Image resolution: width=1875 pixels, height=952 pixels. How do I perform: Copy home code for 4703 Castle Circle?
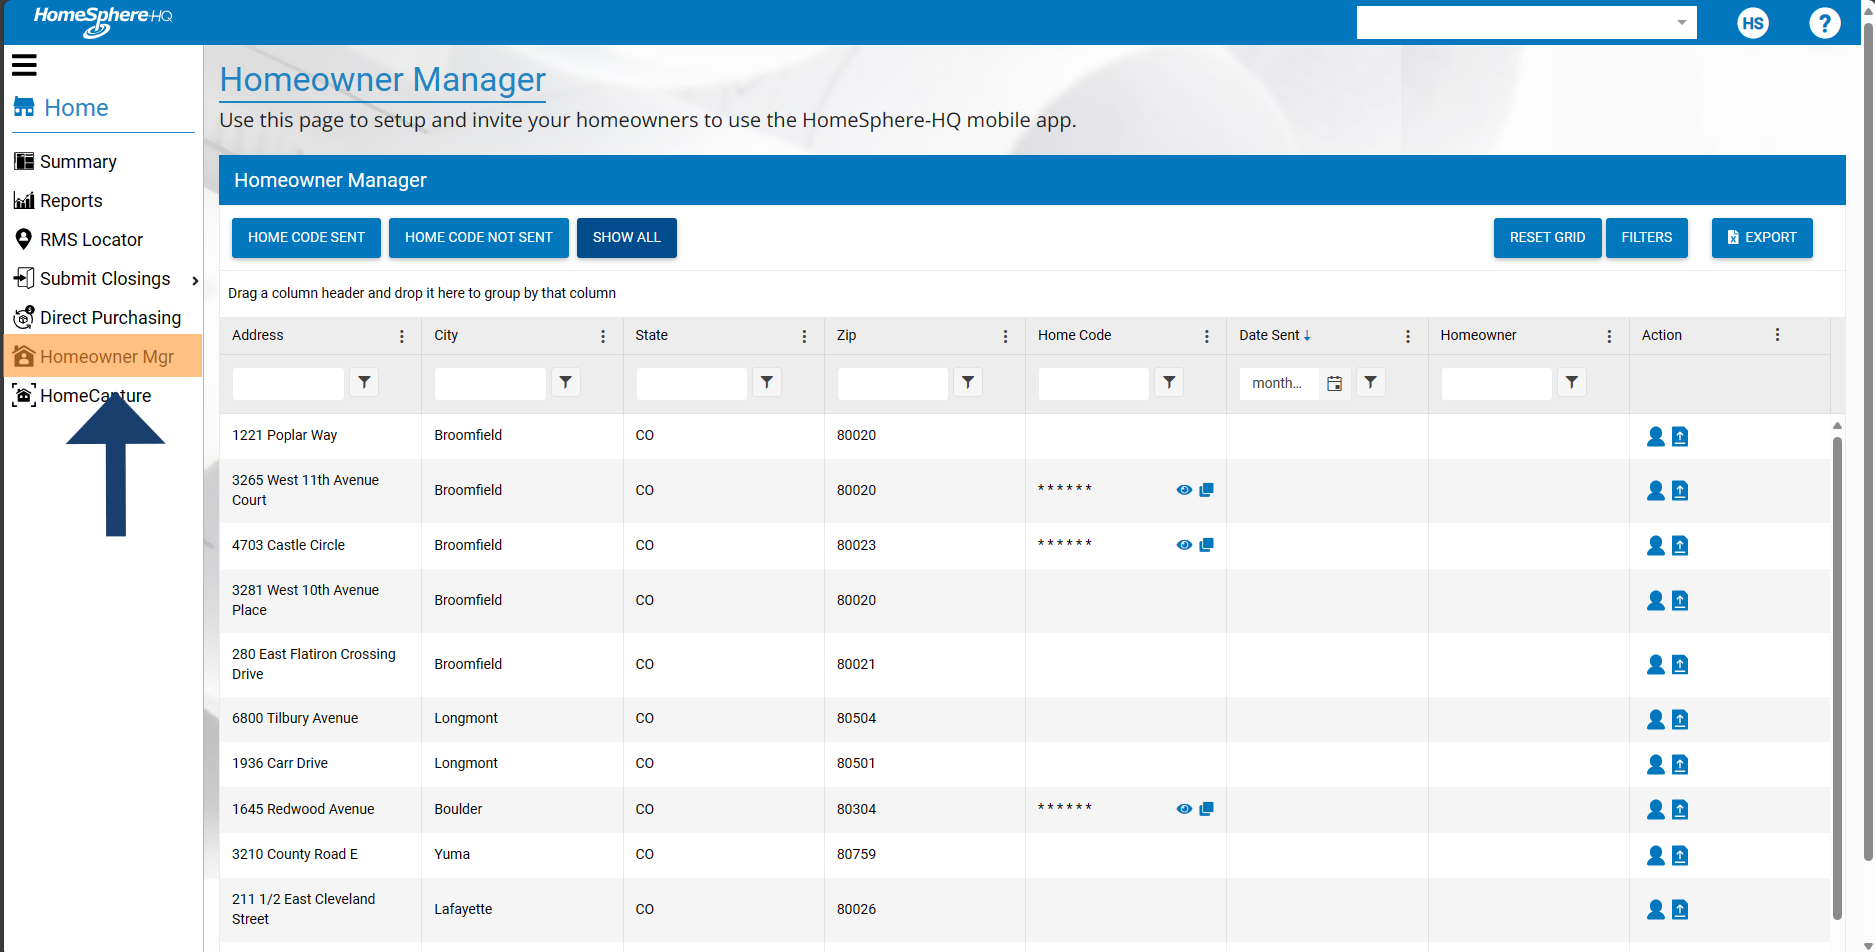(1206, 545)
